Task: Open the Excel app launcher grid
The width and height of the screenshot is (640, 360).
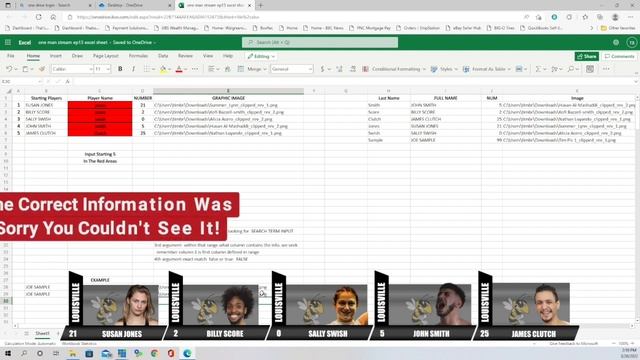Action: 8,42
